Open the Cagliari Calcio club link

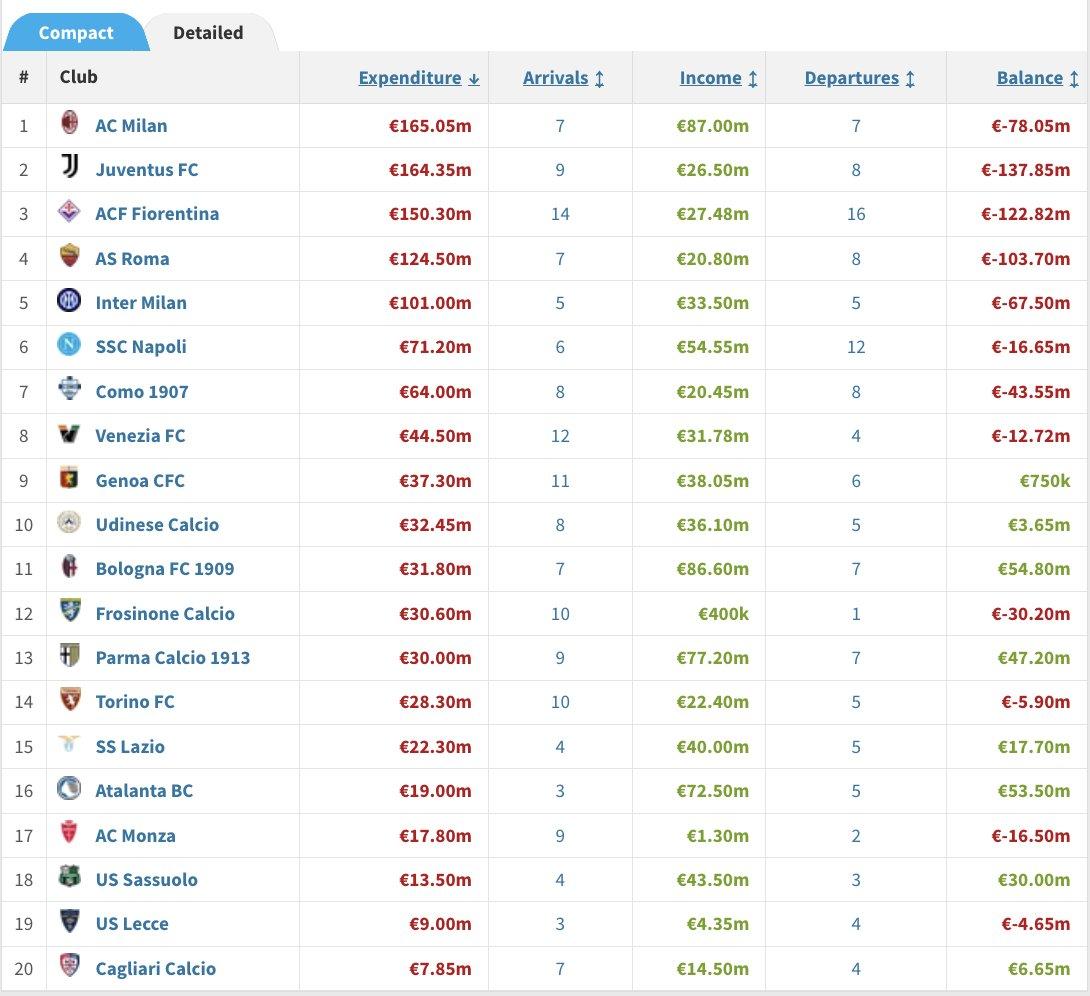156,968
